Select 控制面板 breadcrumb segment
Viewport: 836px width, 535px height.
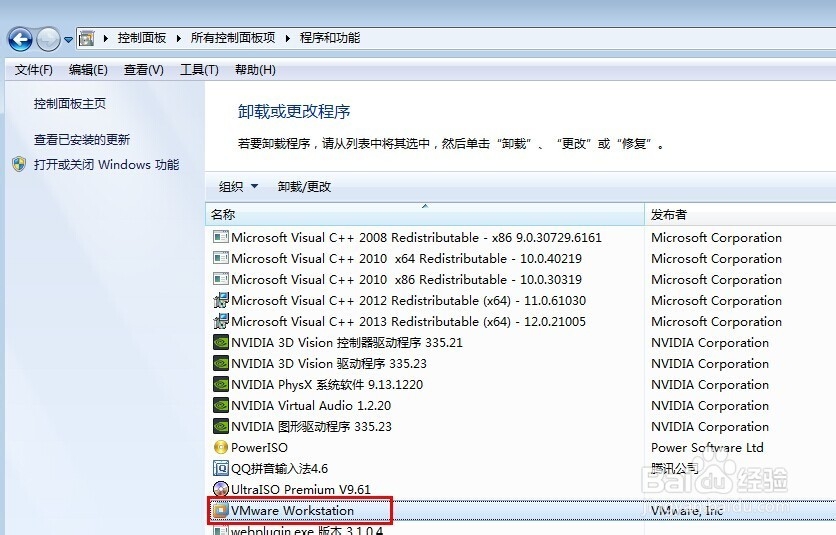142,38
